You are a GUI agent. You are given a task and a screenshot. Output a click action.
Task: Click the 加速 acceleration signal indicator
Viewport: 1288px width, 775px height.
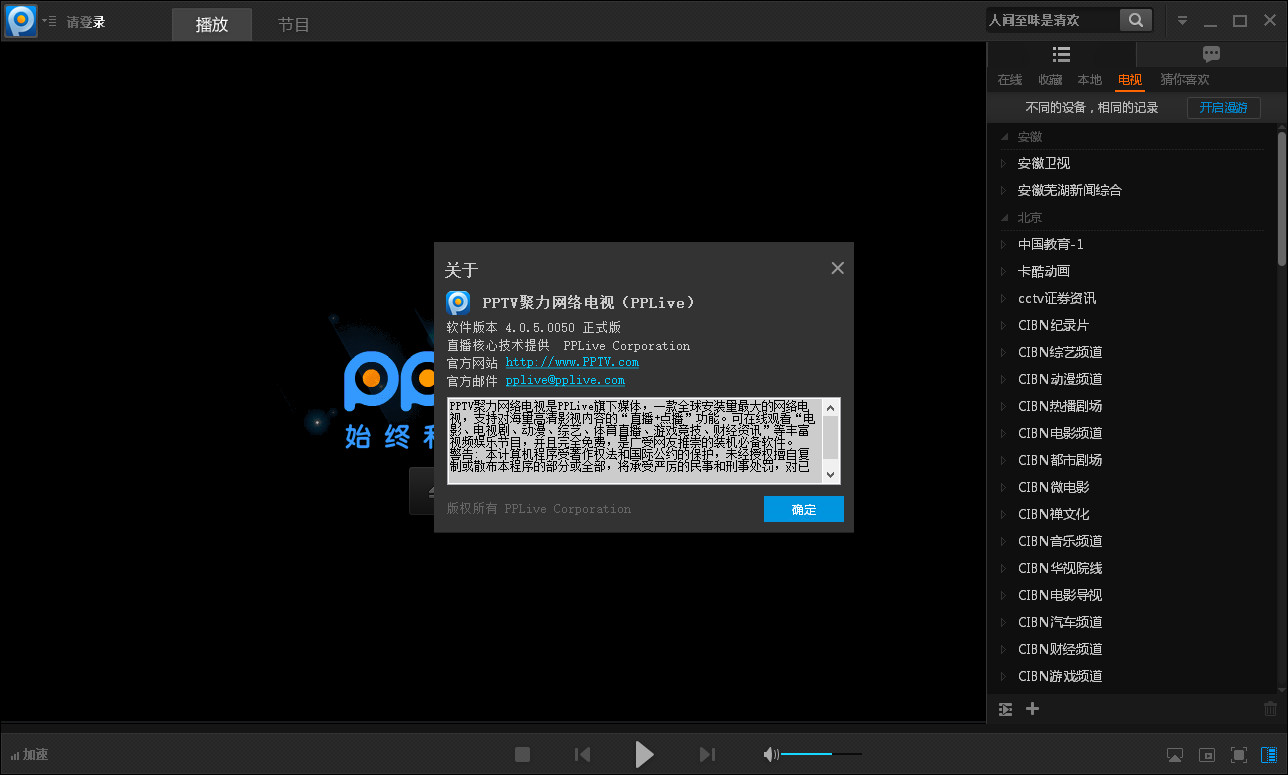[x=30, y=755]
